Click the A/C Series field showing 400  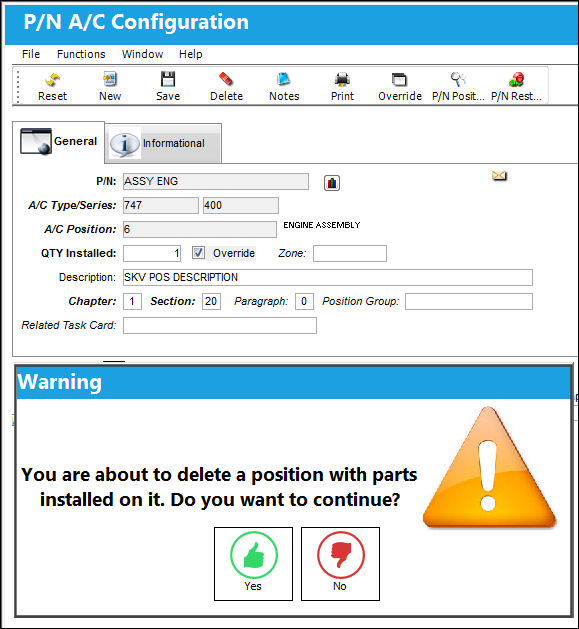click(x=241, y=205)
